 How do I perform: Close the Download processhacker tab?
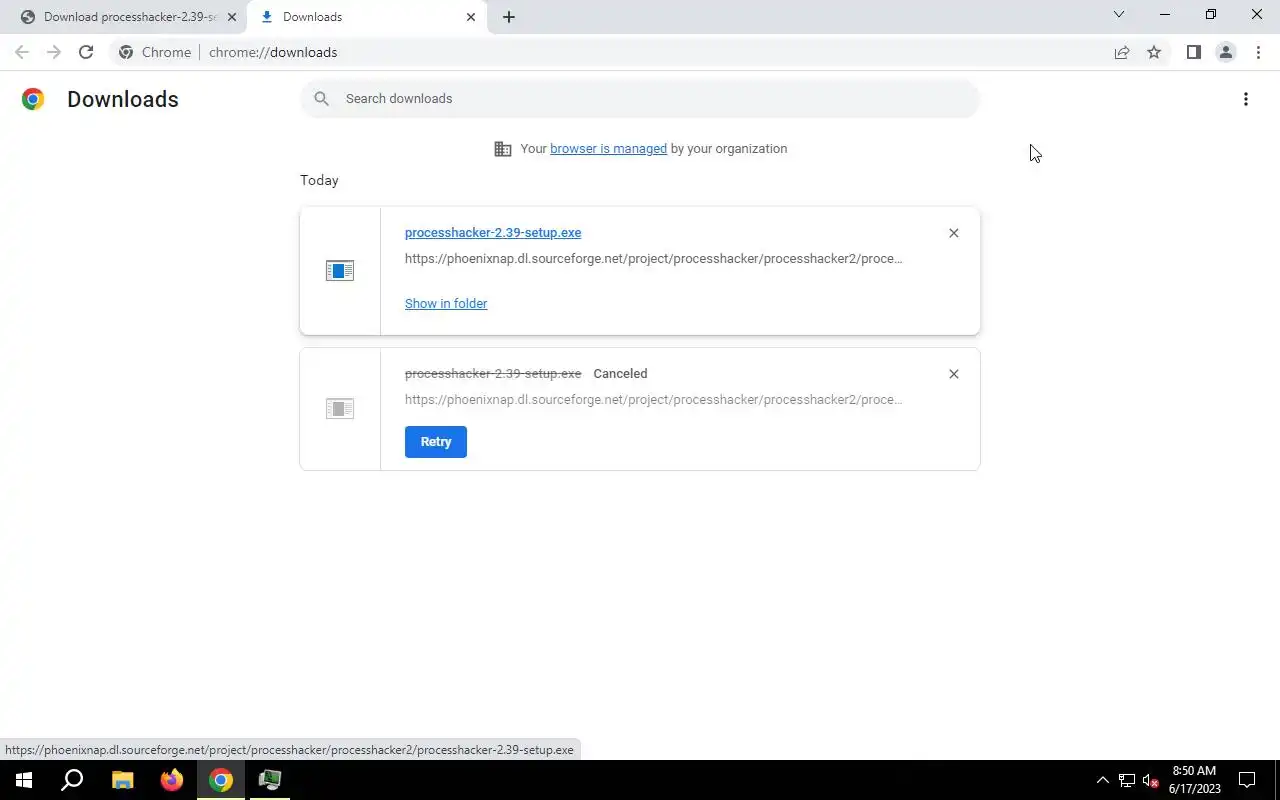231,17
